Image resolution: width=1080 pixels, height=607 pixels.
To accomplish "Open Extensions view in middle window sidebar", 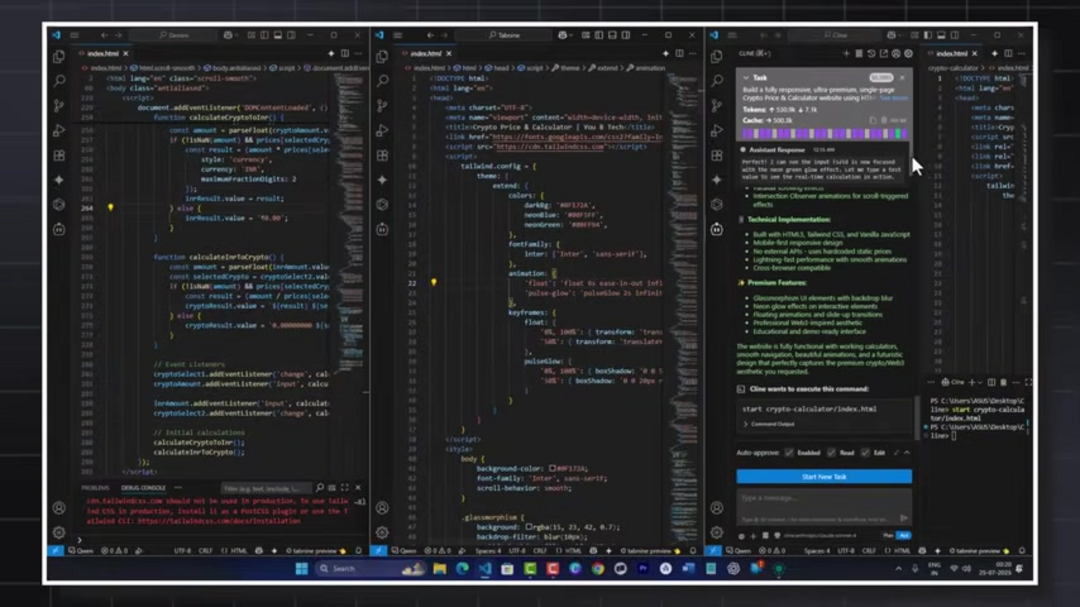I will click(383, 155).
